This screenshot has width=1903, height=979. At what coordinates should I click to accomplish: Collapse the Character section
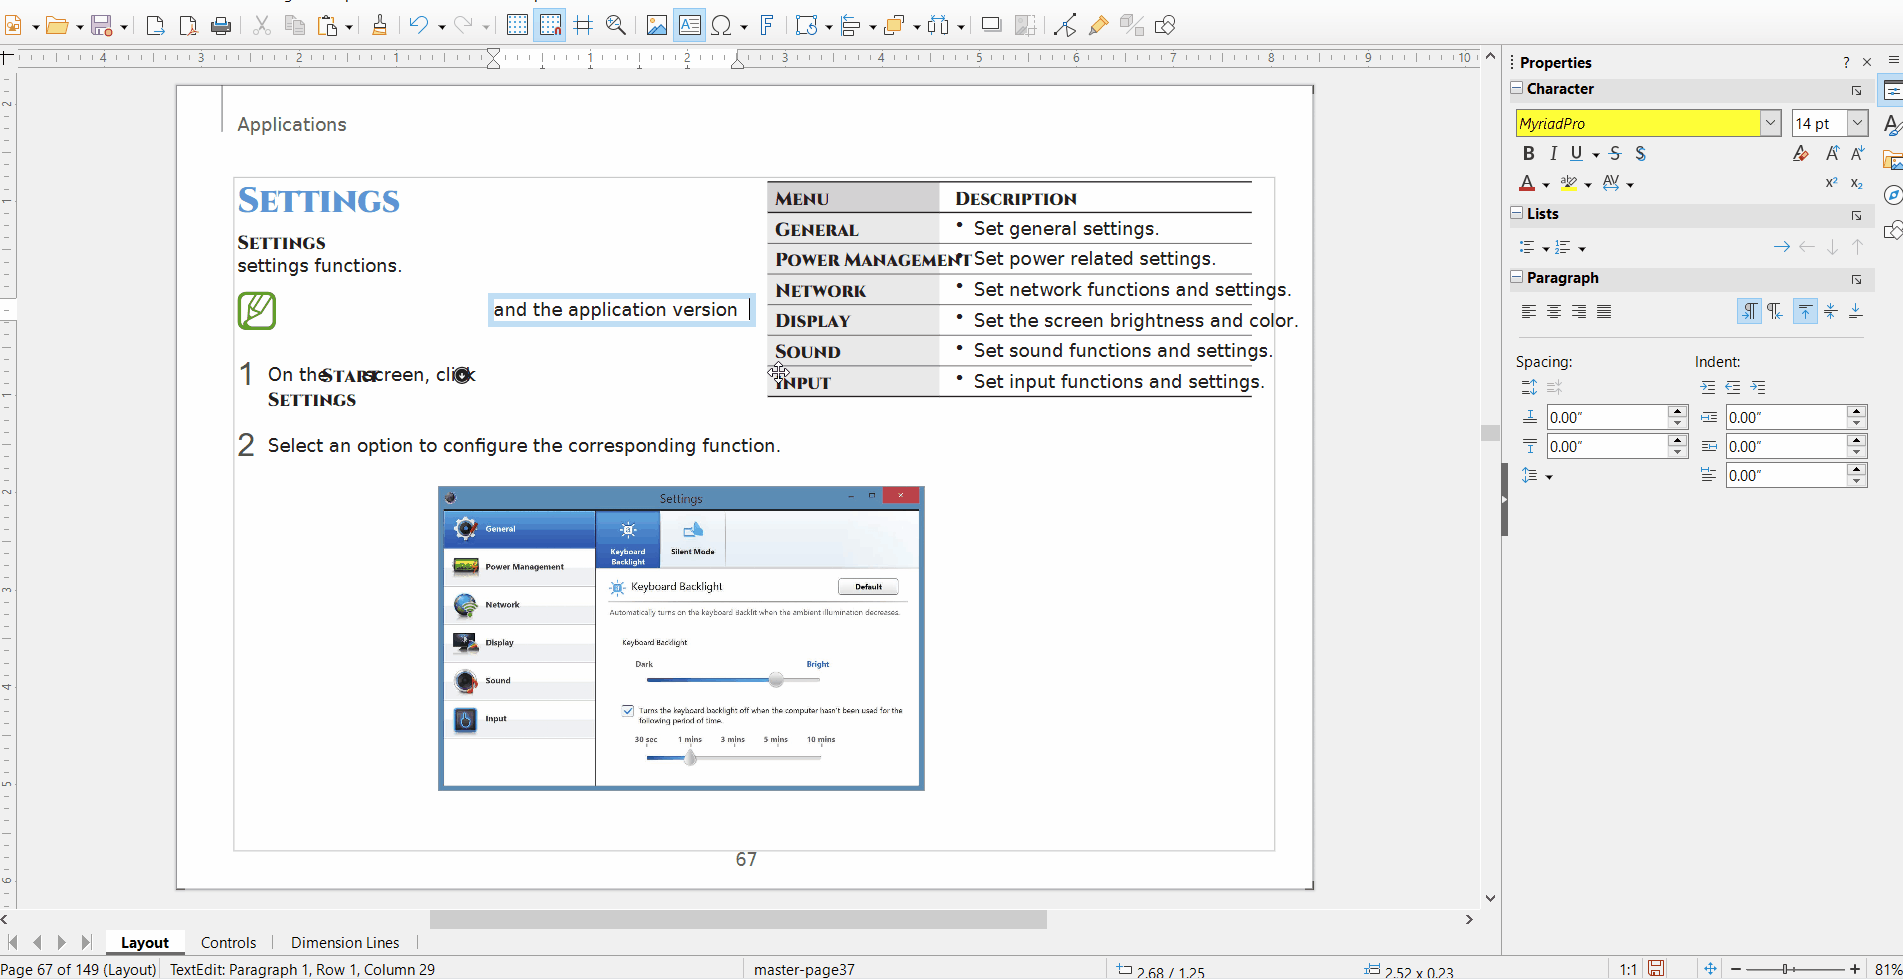click(1517, 88)
